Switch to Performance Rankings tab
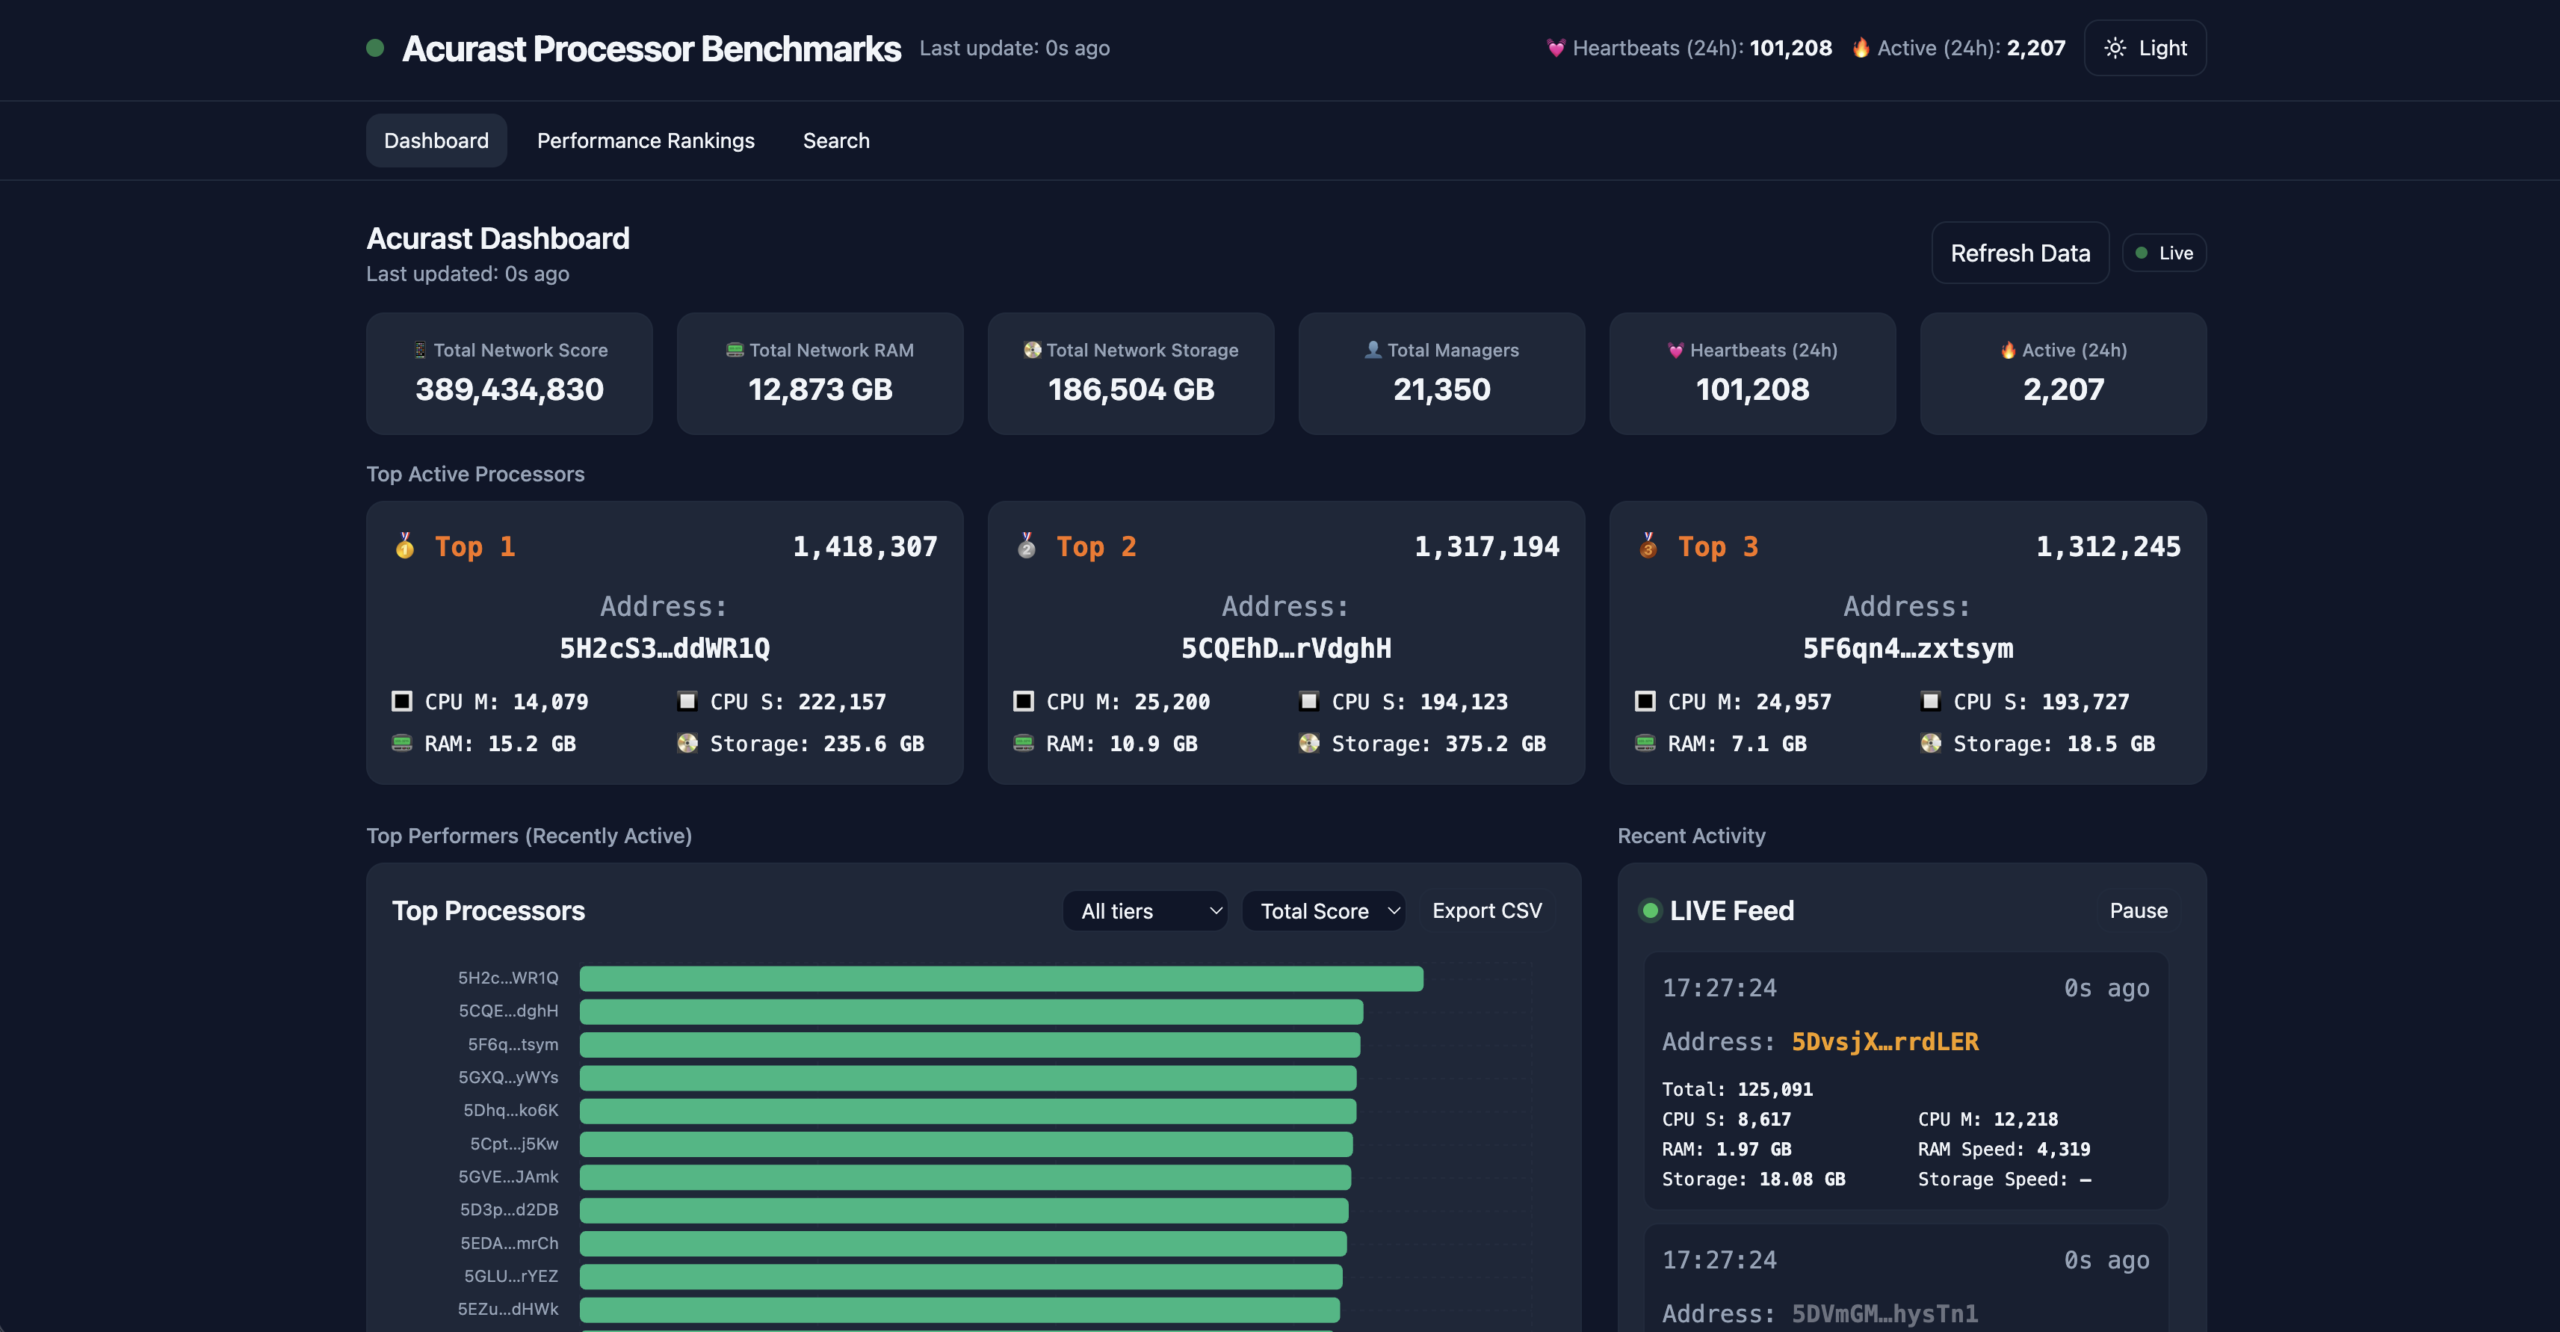 (x=646, y=140)
